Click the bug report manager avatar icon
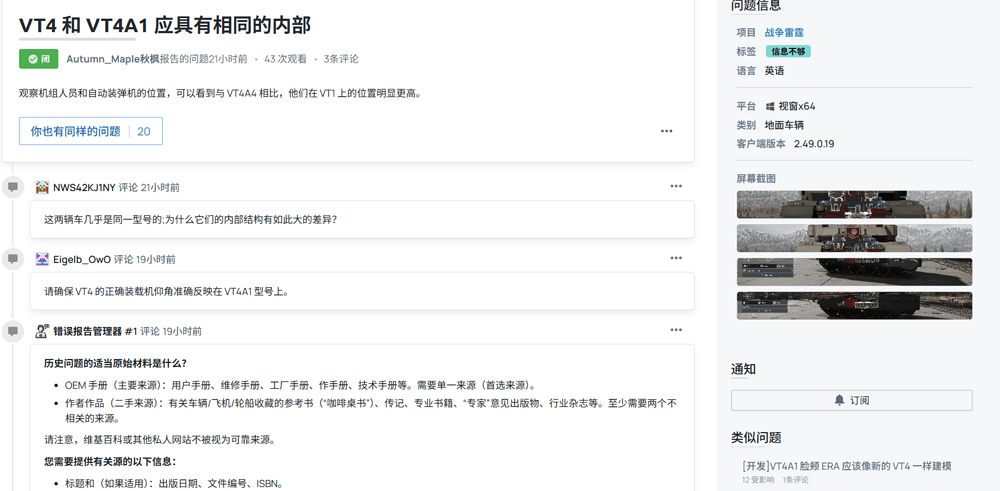 pos(42,331)
